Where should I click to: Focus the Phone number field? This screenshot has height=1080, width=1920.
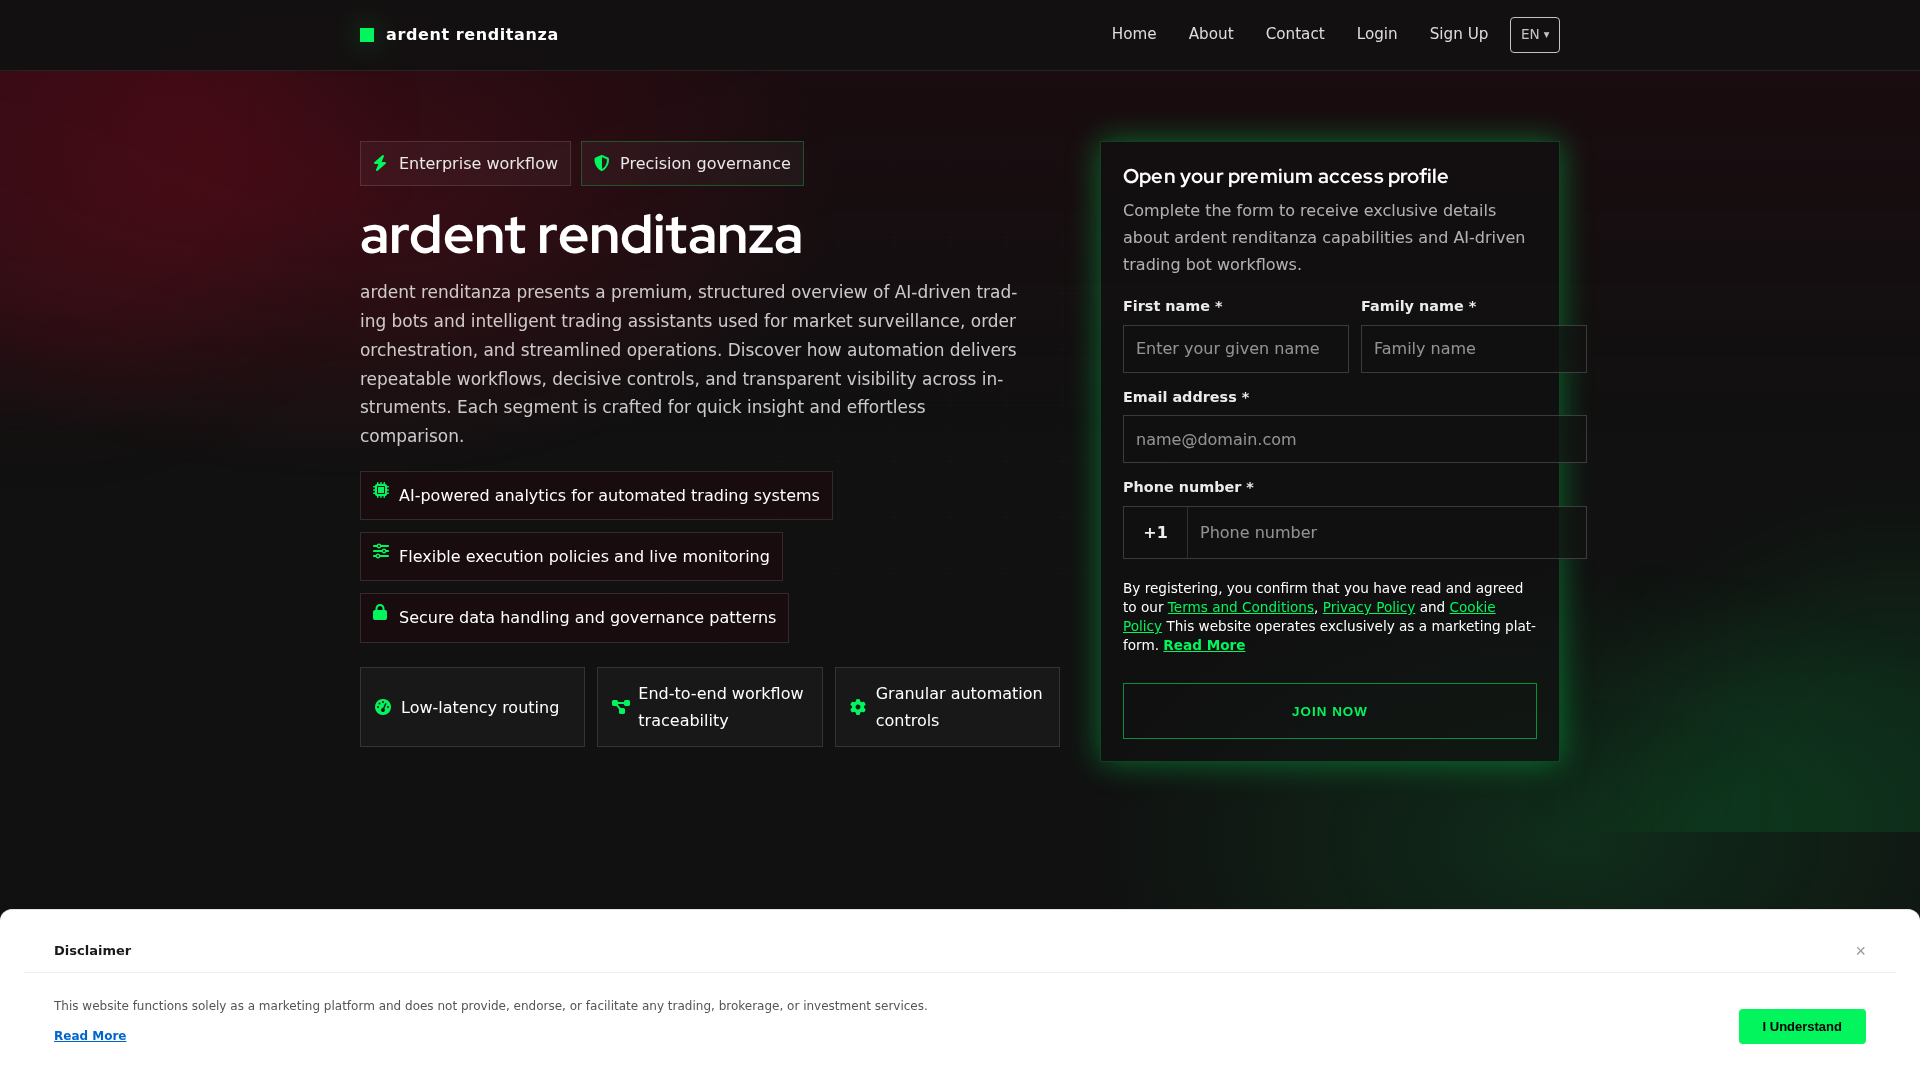click(1387, 532)
